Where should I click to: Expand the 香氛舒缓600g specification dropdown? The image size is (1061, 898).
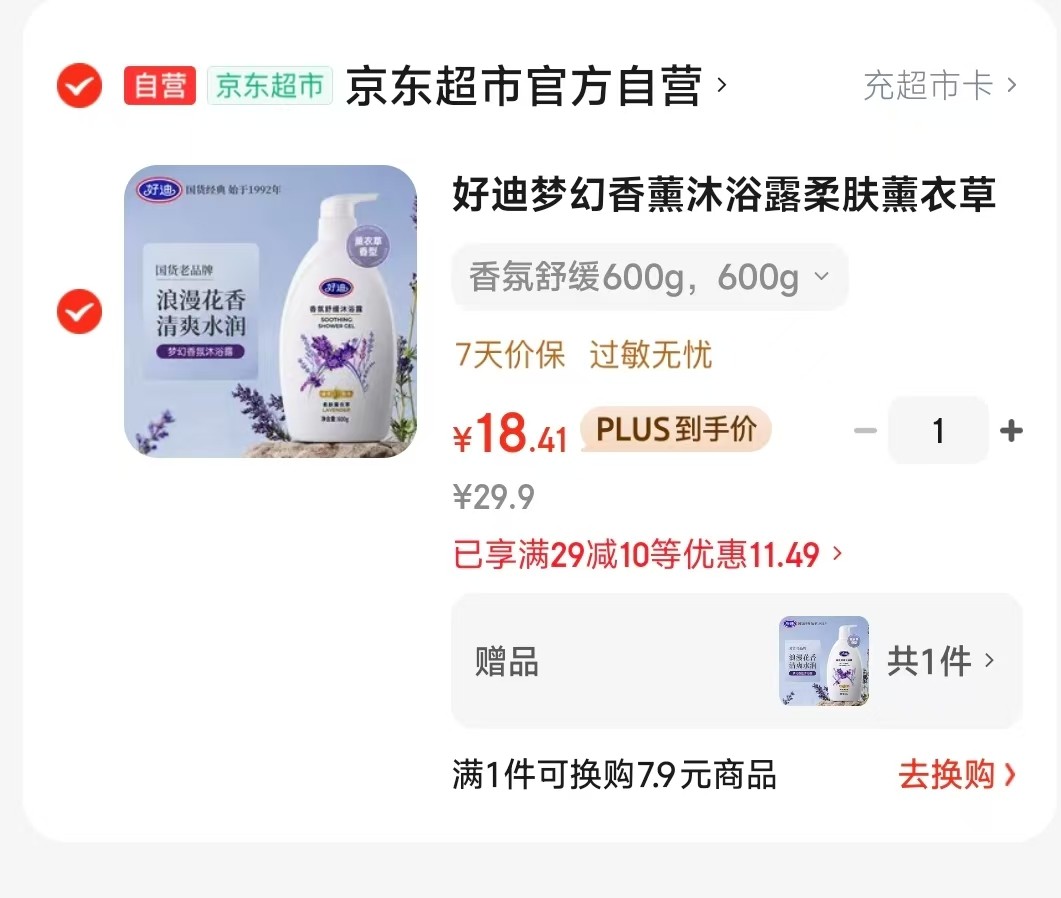pyautogui.click(x=649, y=277)
